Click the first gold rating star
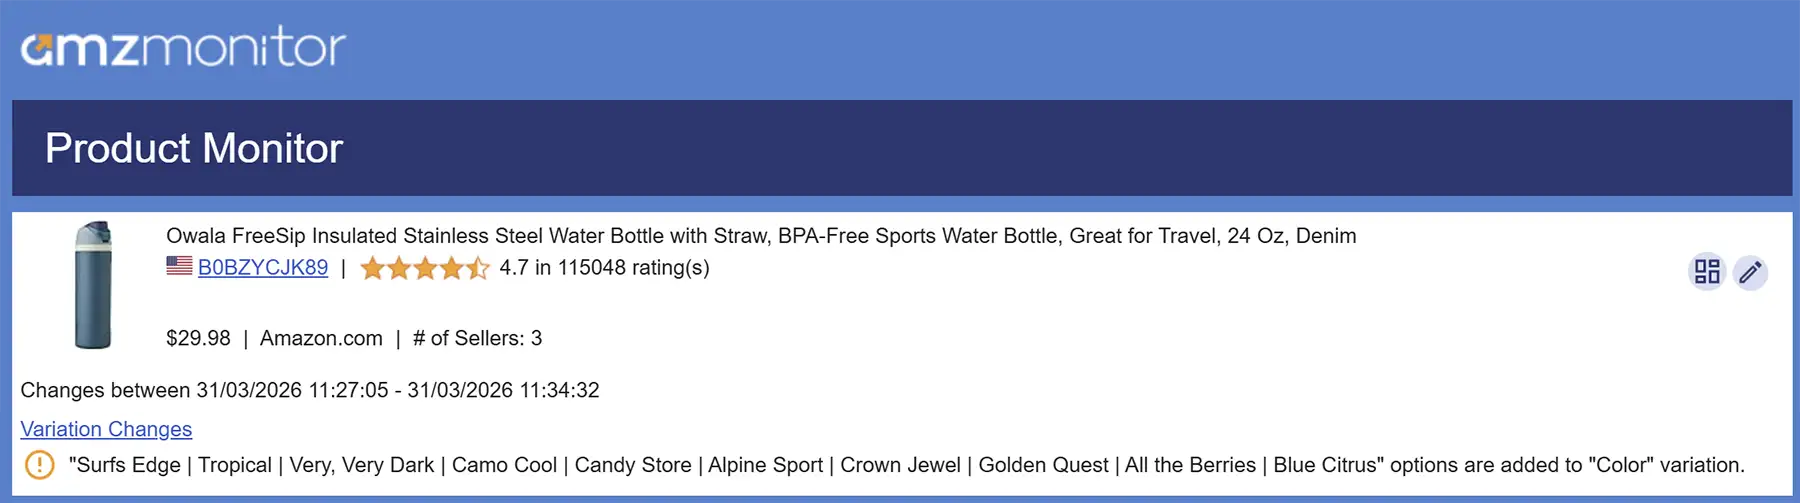 pyautogui.click(x=372, y=268)
